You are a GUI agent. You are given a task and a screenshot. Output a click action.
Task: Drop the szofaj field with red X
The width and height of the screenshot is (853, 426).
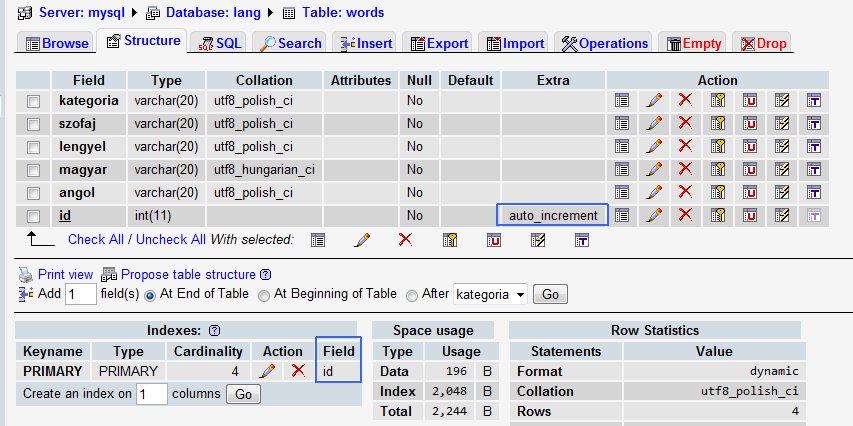685,123
